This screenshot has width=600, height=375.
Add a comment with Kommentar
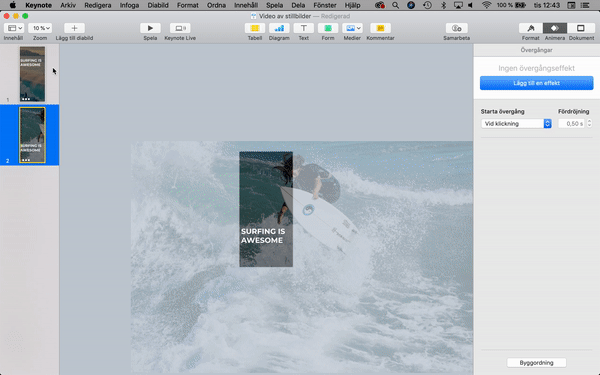tap(380, 28)
